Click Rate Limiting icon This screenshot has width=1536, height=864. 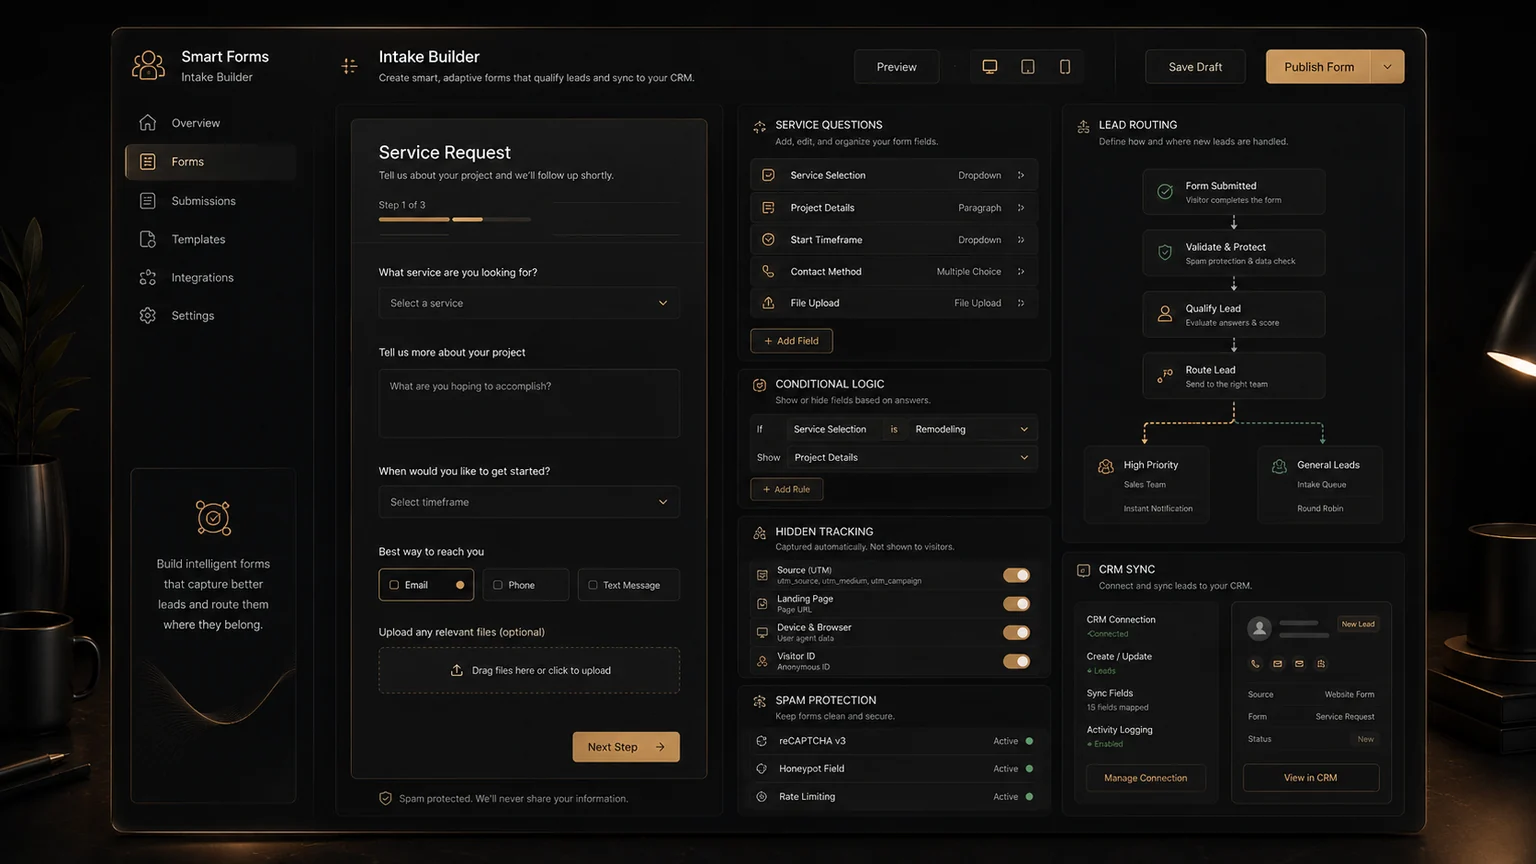(762, 797)
